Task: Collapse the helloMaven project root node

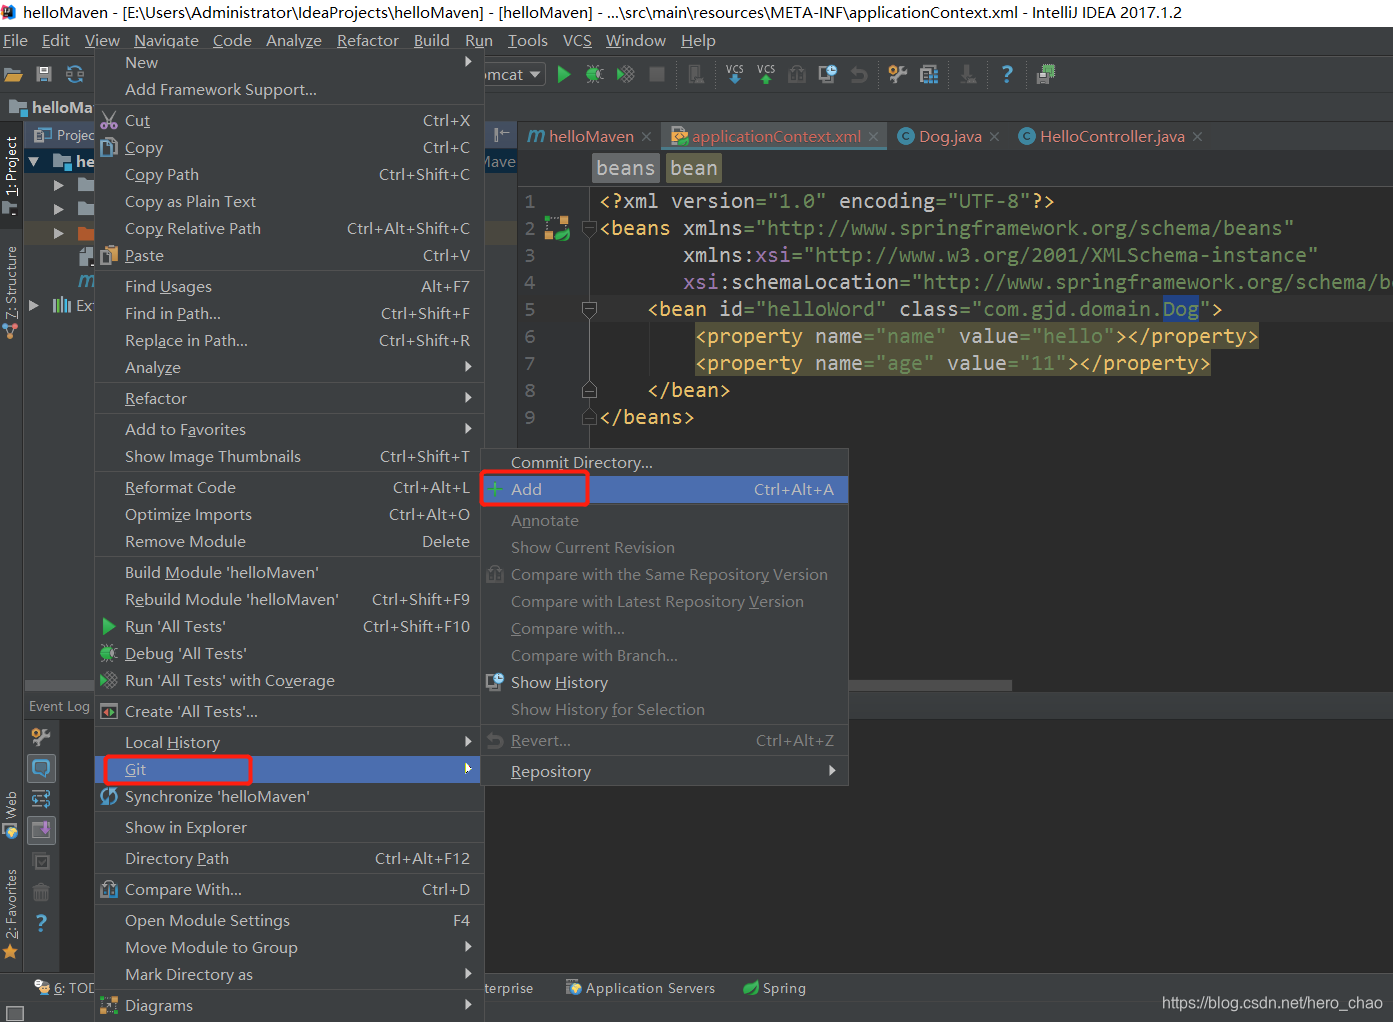Action: pyautogui.click(x=34, y=161)
